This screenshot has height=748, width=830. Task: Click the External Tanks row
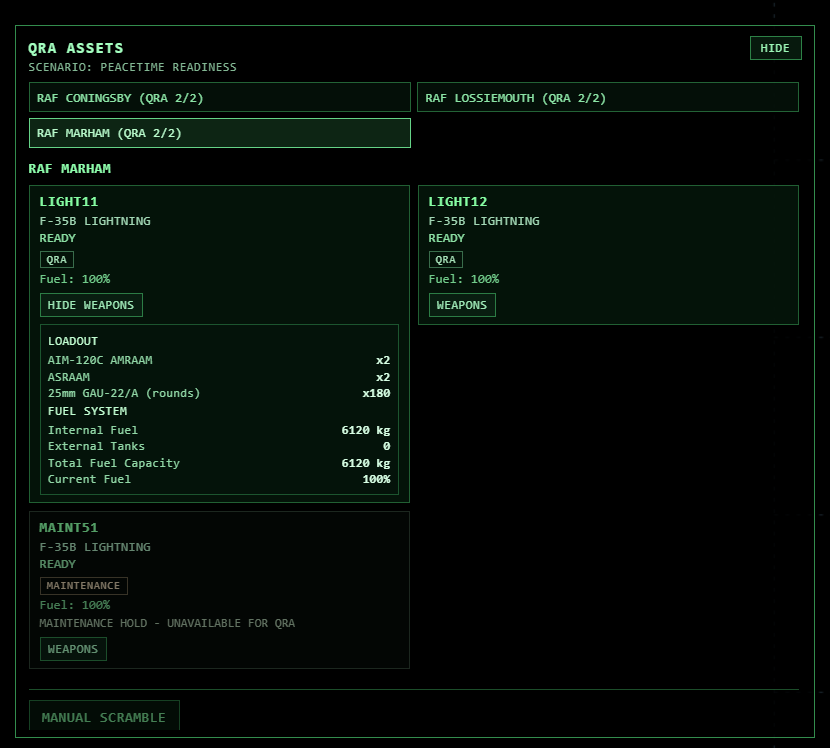click(x=219, y=446)
